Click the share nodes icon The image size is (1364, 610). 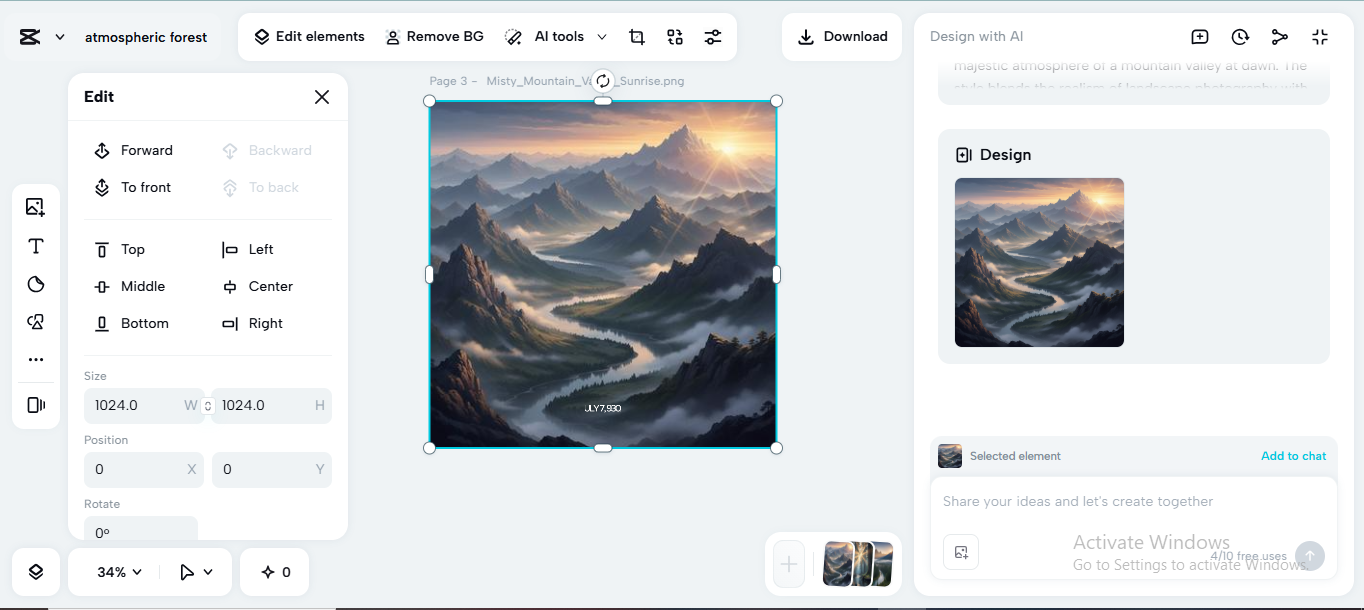[x=1280, y=37]
